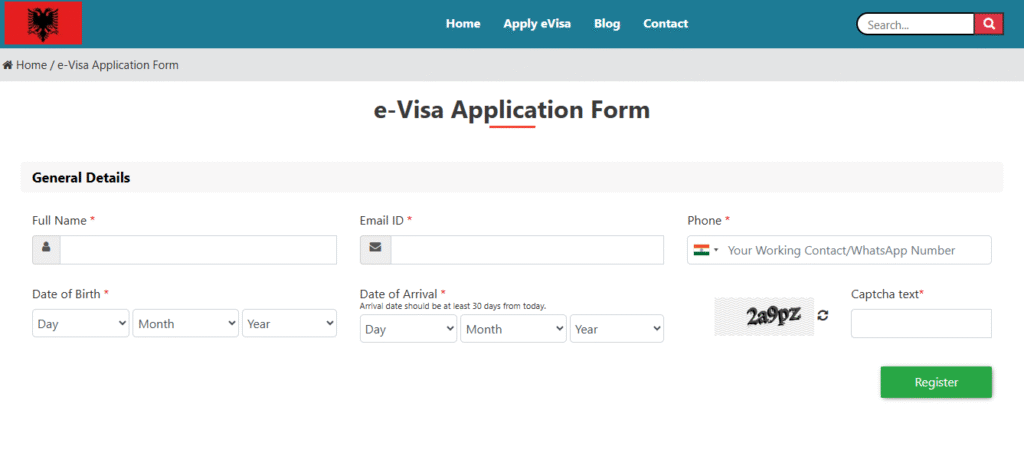Open the Blog menu item

click(x=607, y=24)
